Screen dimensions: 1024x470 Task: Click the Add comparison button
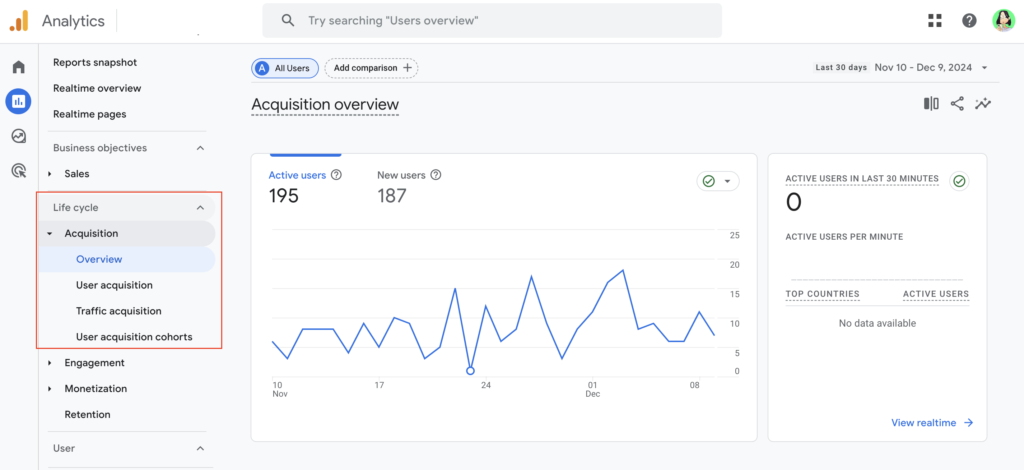pyautogui.click(x=371, y=68)
